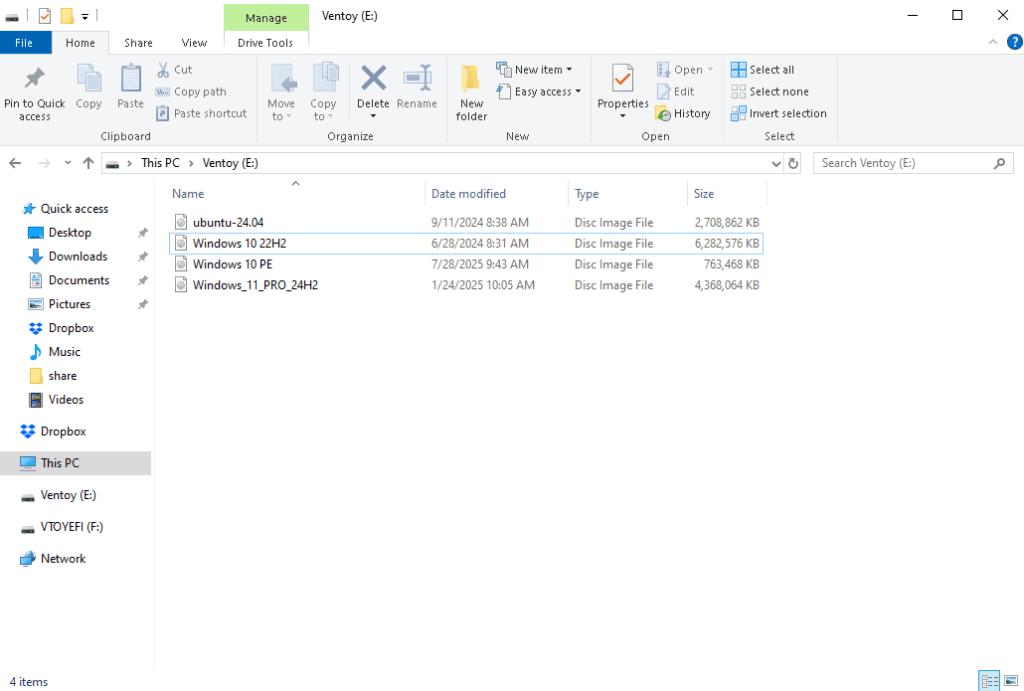1024x691 pixels.
Task: Switch to the Share ribbon tab
Action: tap(138, 43)
